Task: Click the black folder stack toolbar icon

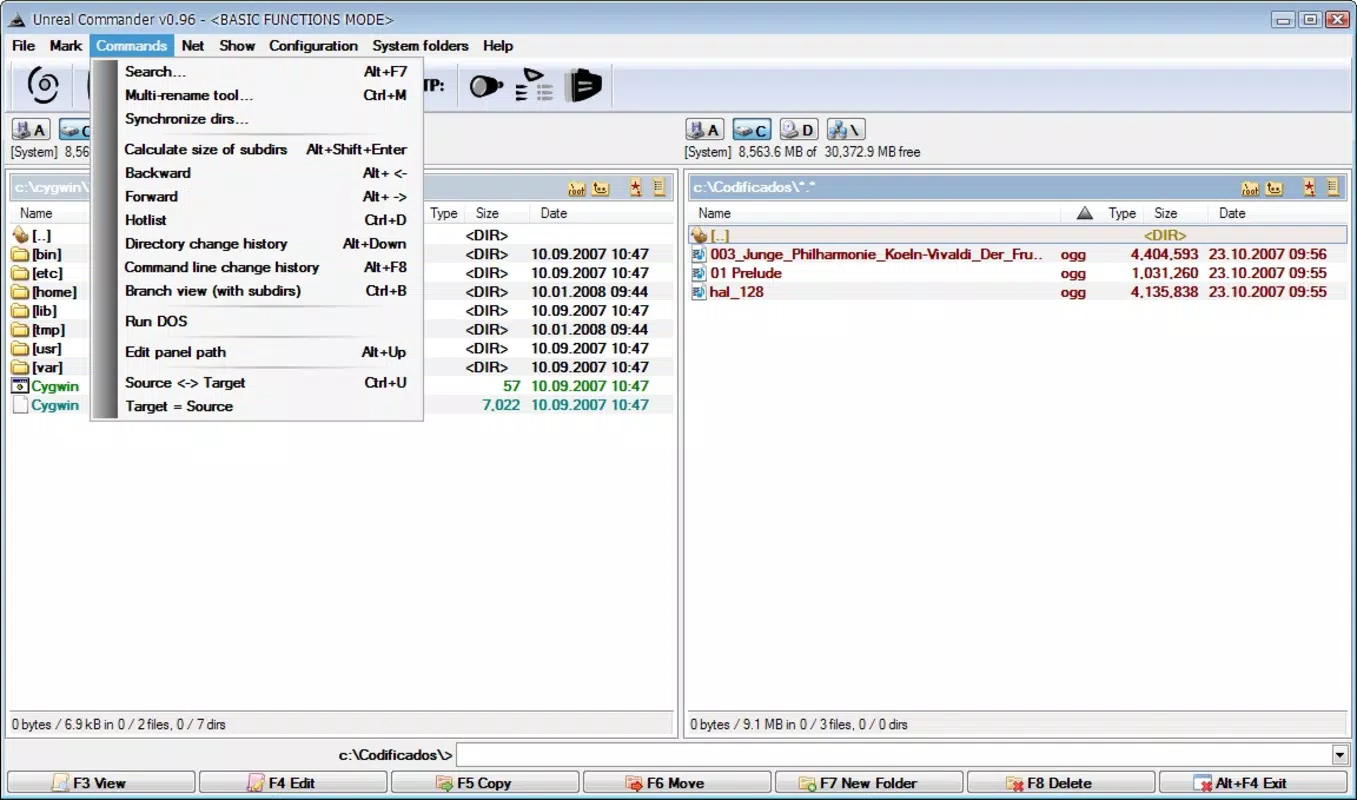Action: (584, 86)
